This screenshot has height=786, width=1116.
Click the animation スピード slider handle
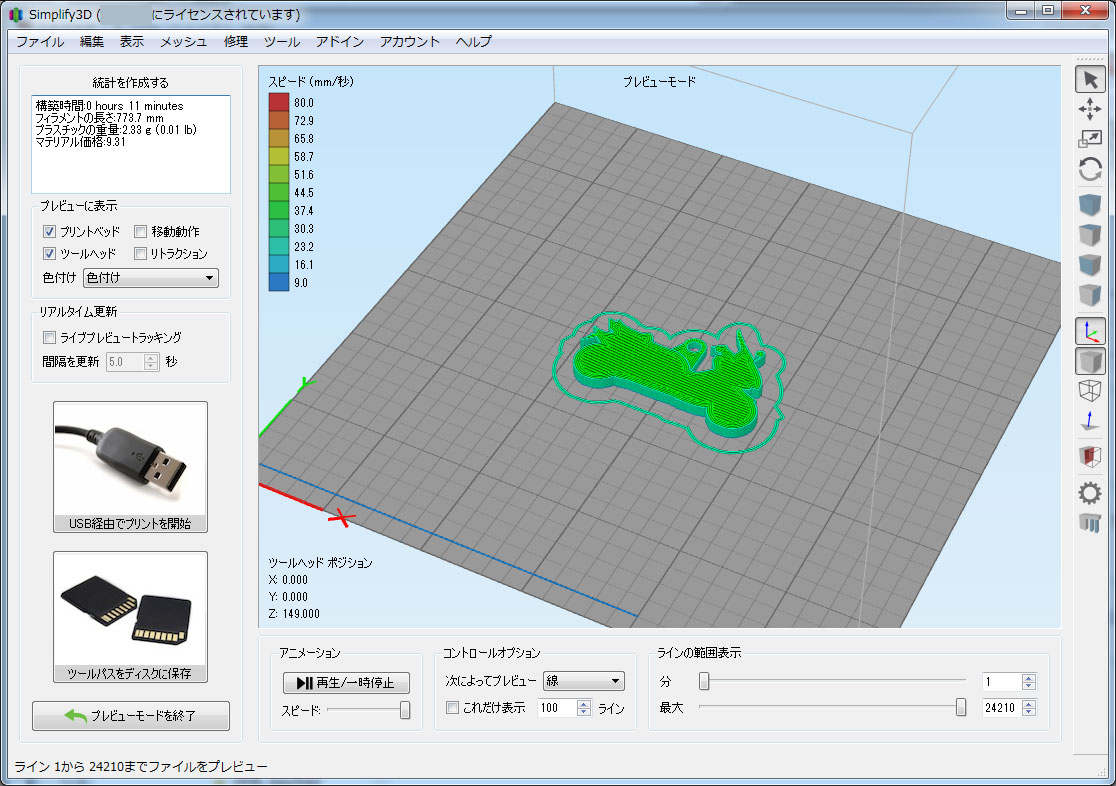405,709
